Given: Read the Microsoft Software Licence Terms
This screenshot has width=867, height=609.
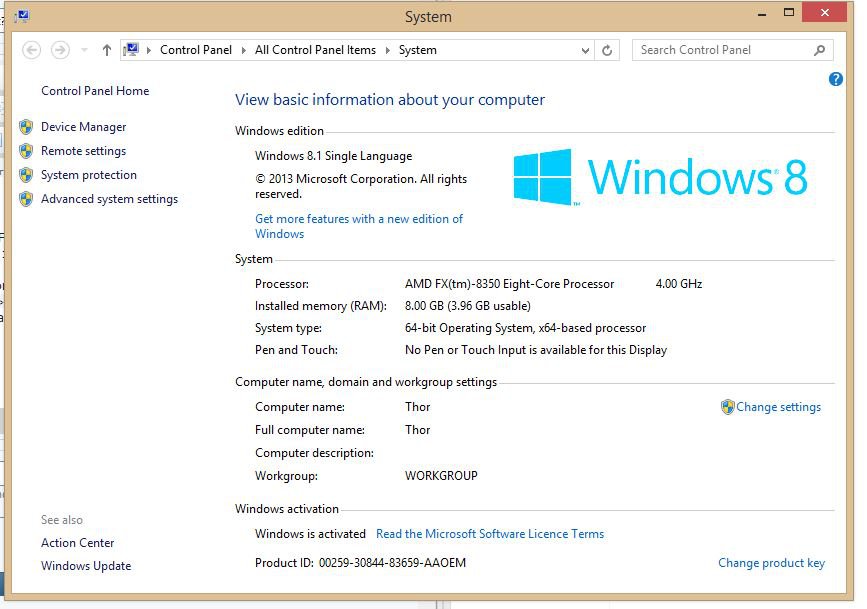Looking at the screenshot, I should [490, 534].
